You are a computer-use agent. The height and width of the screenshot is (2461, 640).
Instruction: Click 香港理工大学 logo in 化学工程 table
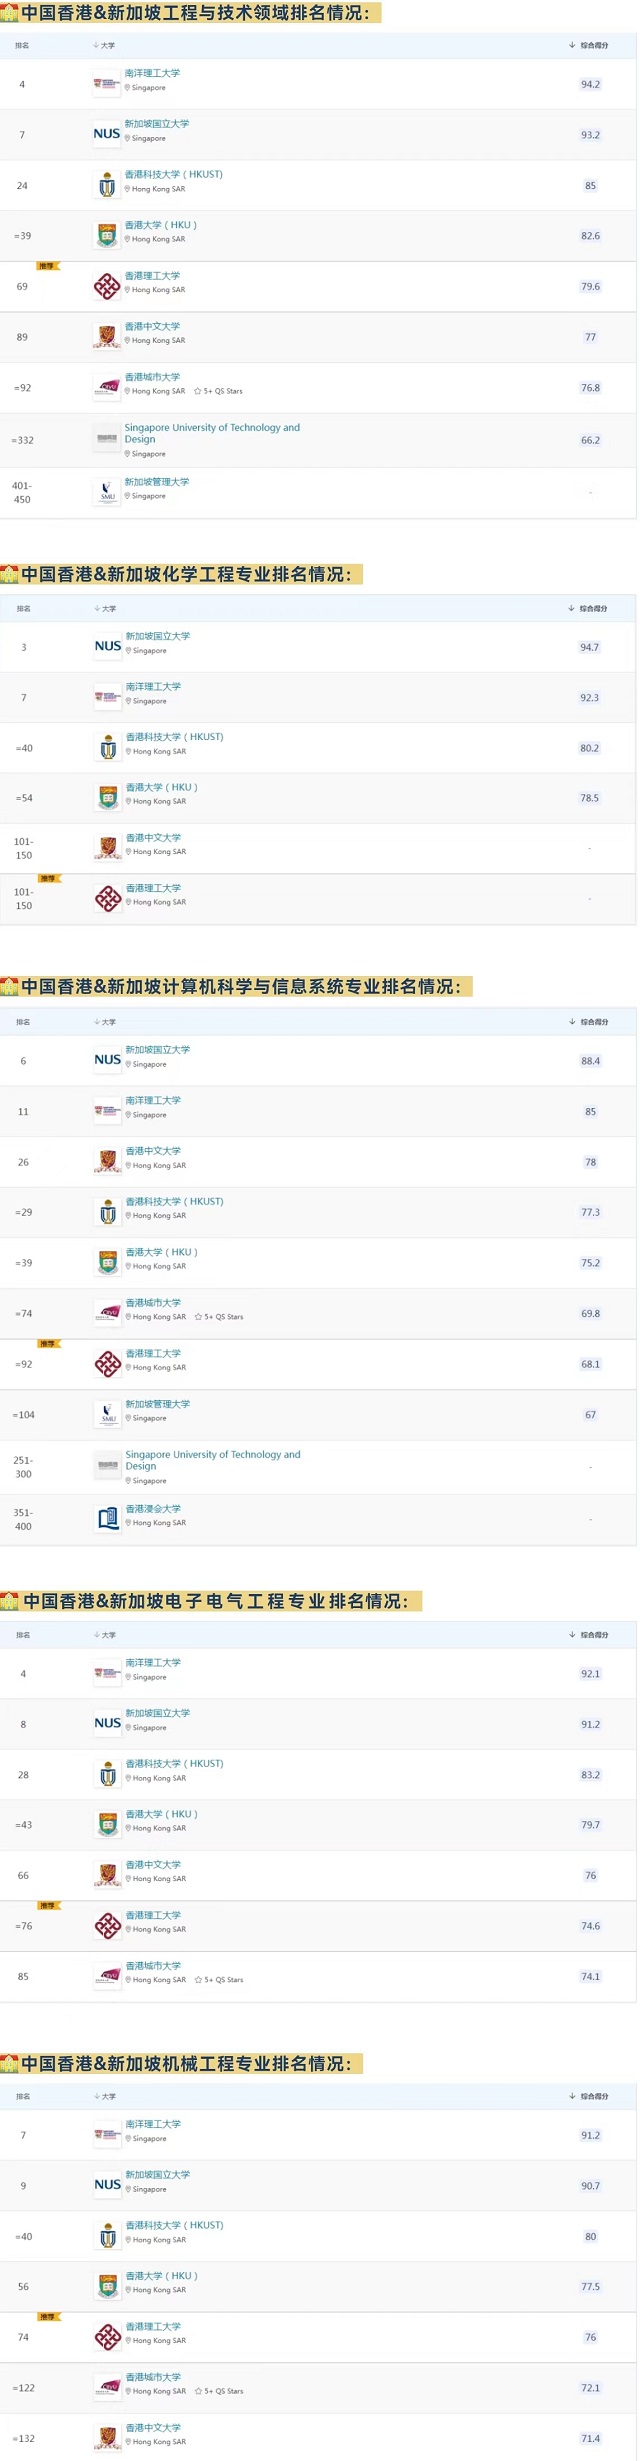pos(108,899)
